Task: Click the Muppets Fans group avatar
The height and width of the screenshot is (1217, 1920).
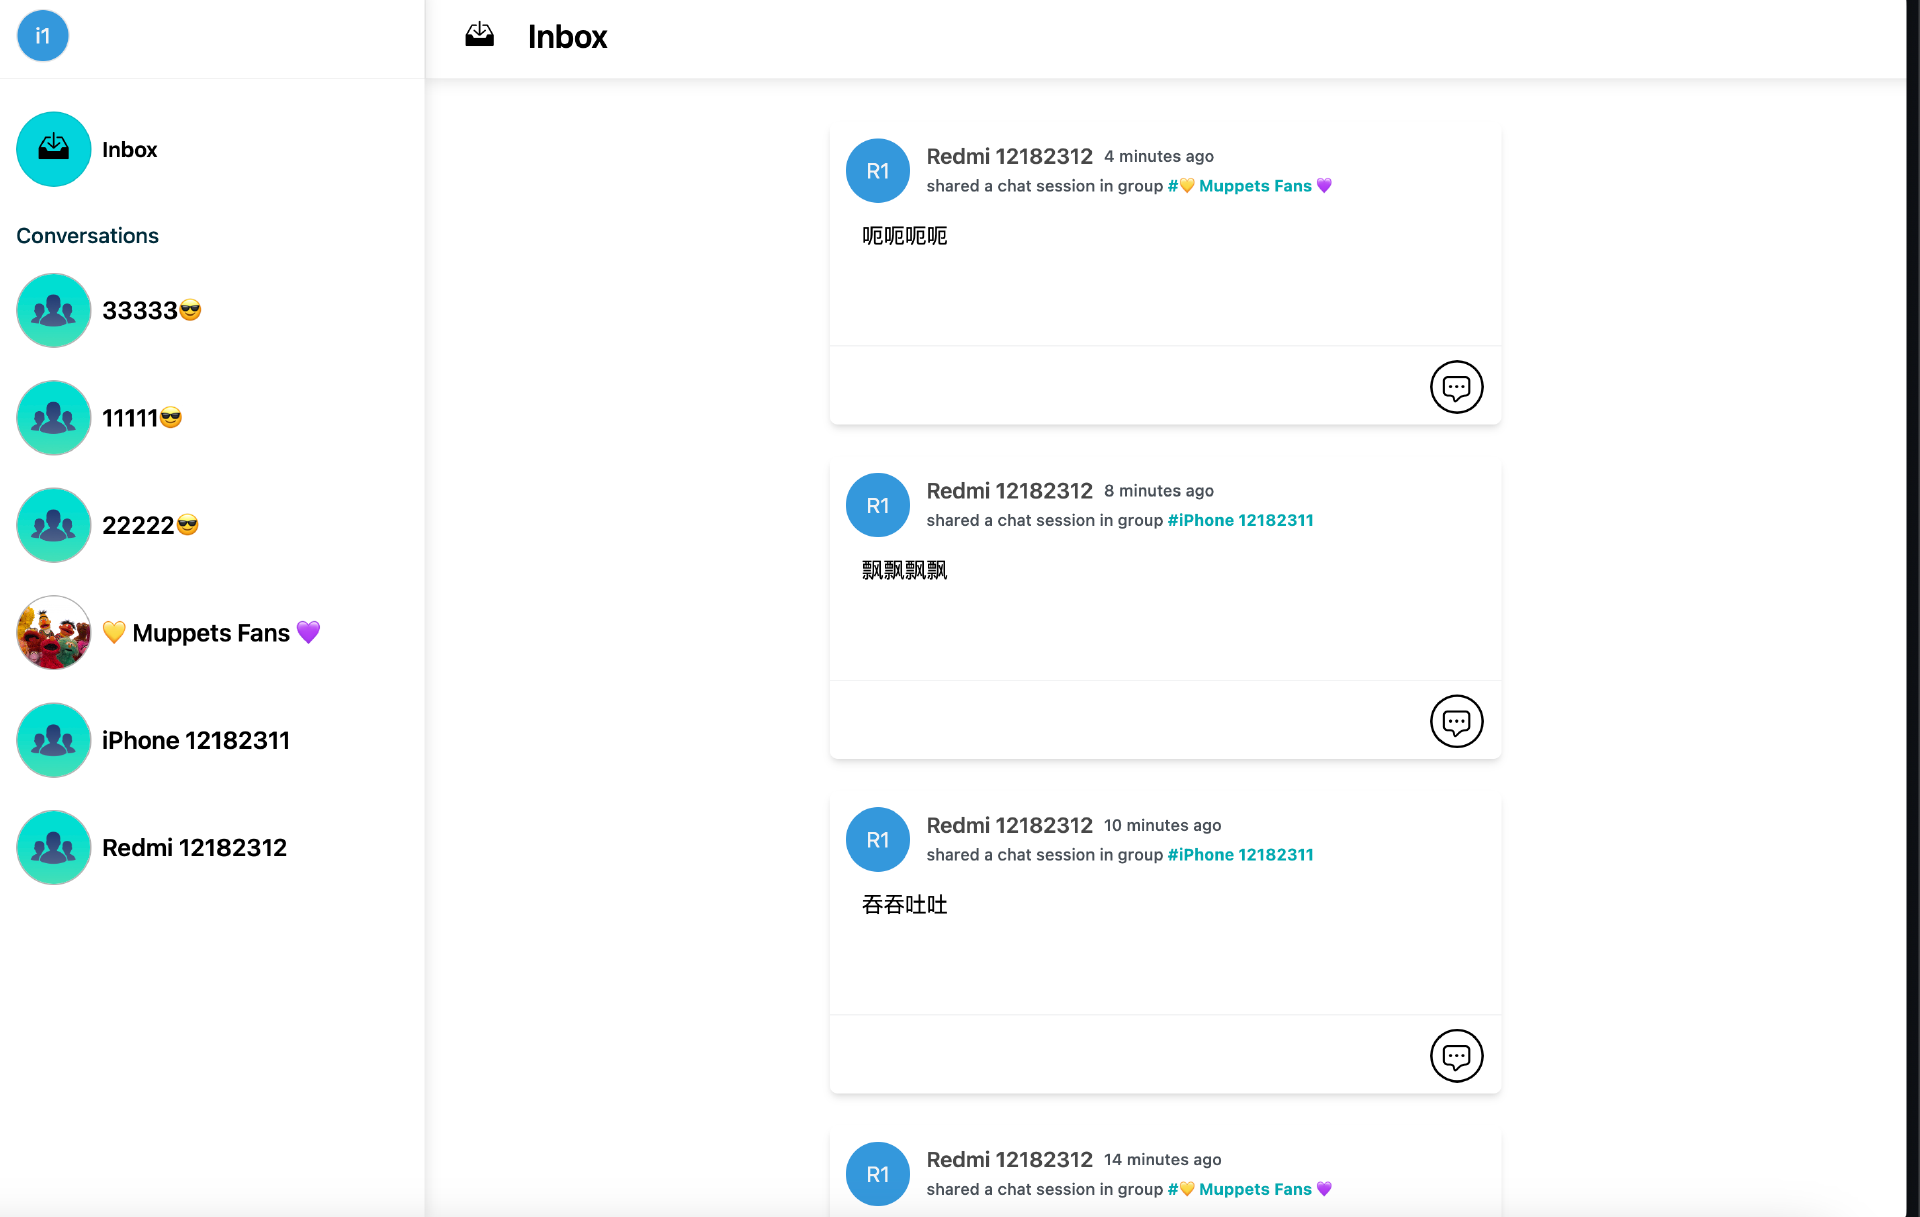Action: click(x=53, y=632)
